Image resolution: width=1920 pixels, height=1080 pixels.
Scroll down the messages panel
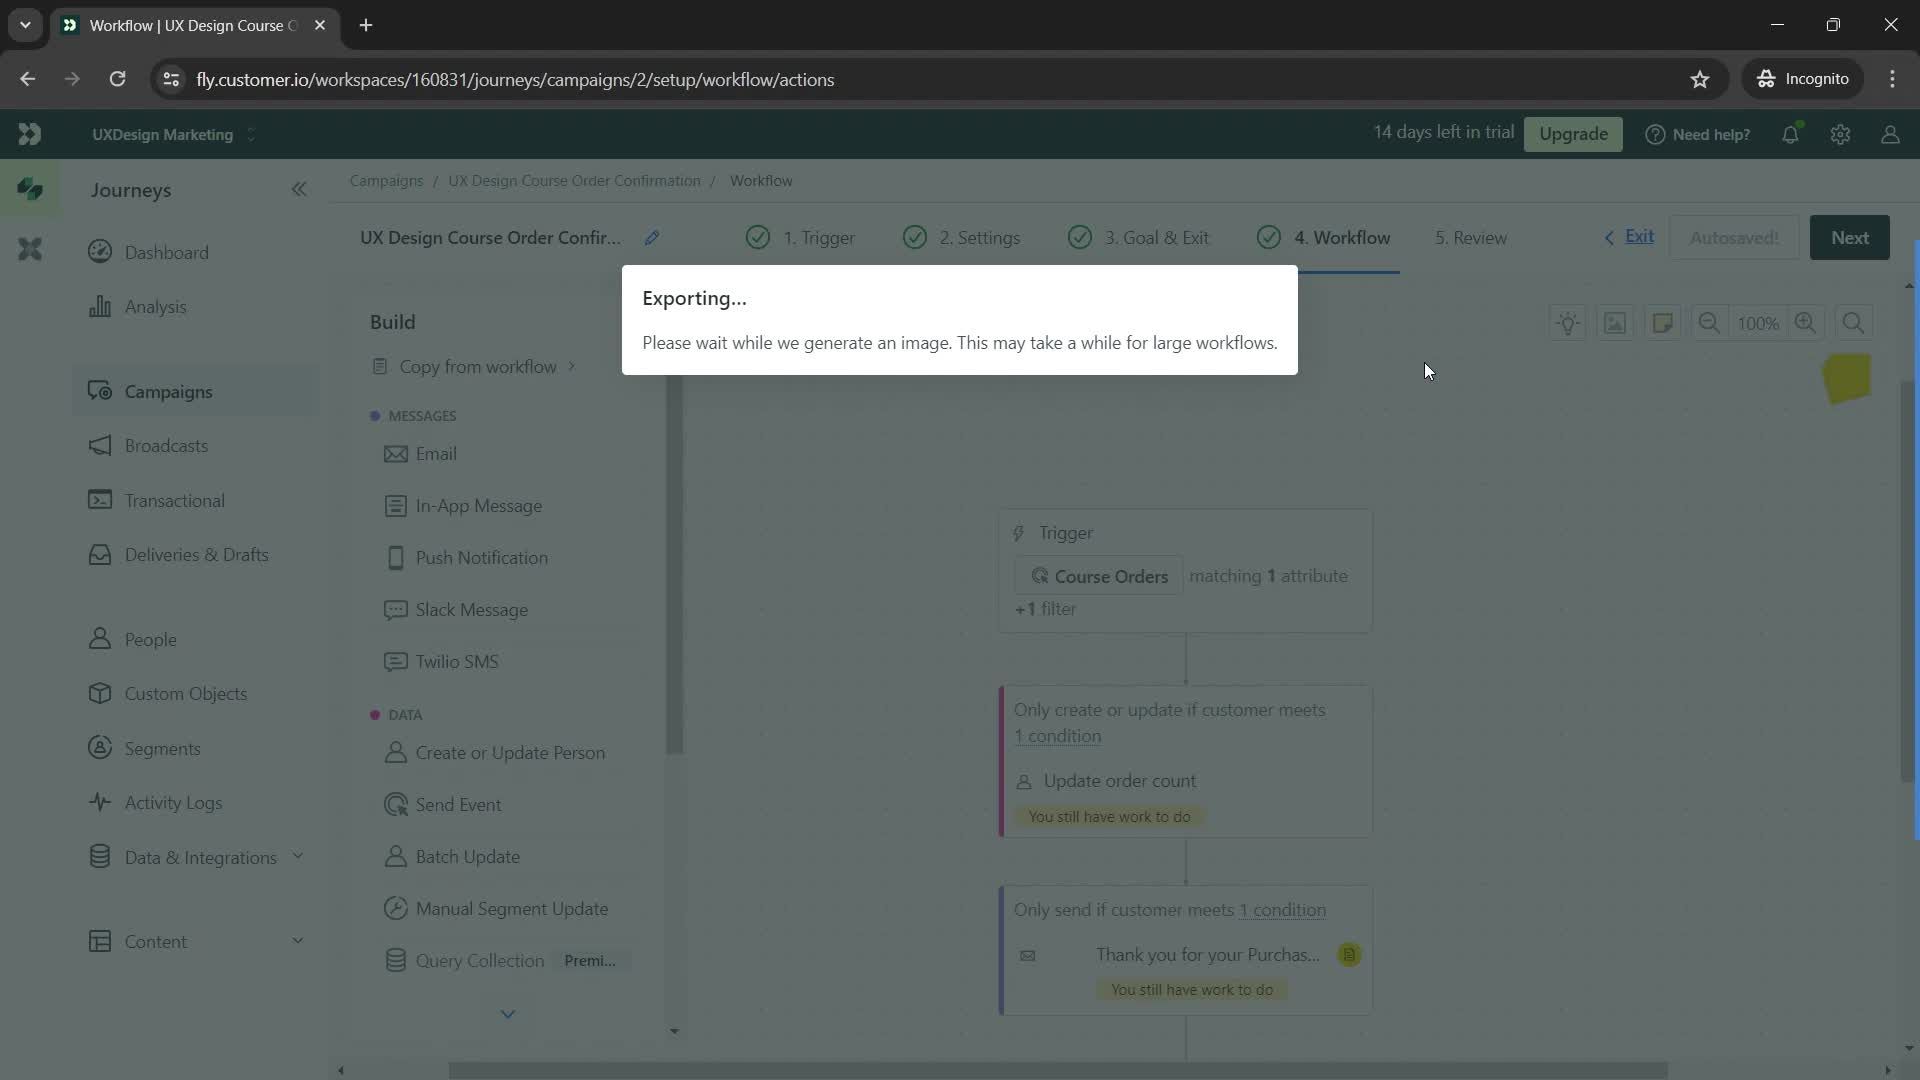pyautogui.click(x=508, y=1014)
